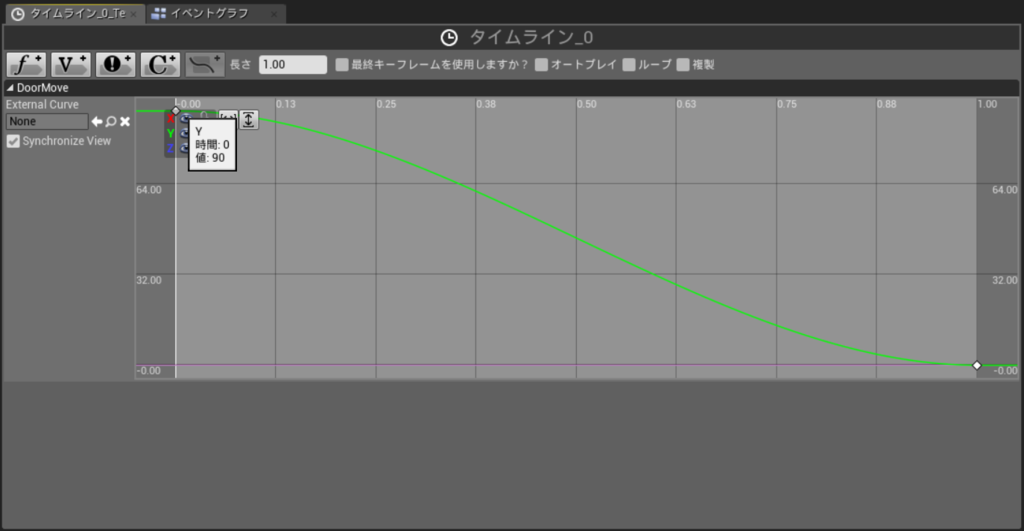Close the イベントグラフ tab
Screen dimensions: 1024x531
click(x=274, y=14)
